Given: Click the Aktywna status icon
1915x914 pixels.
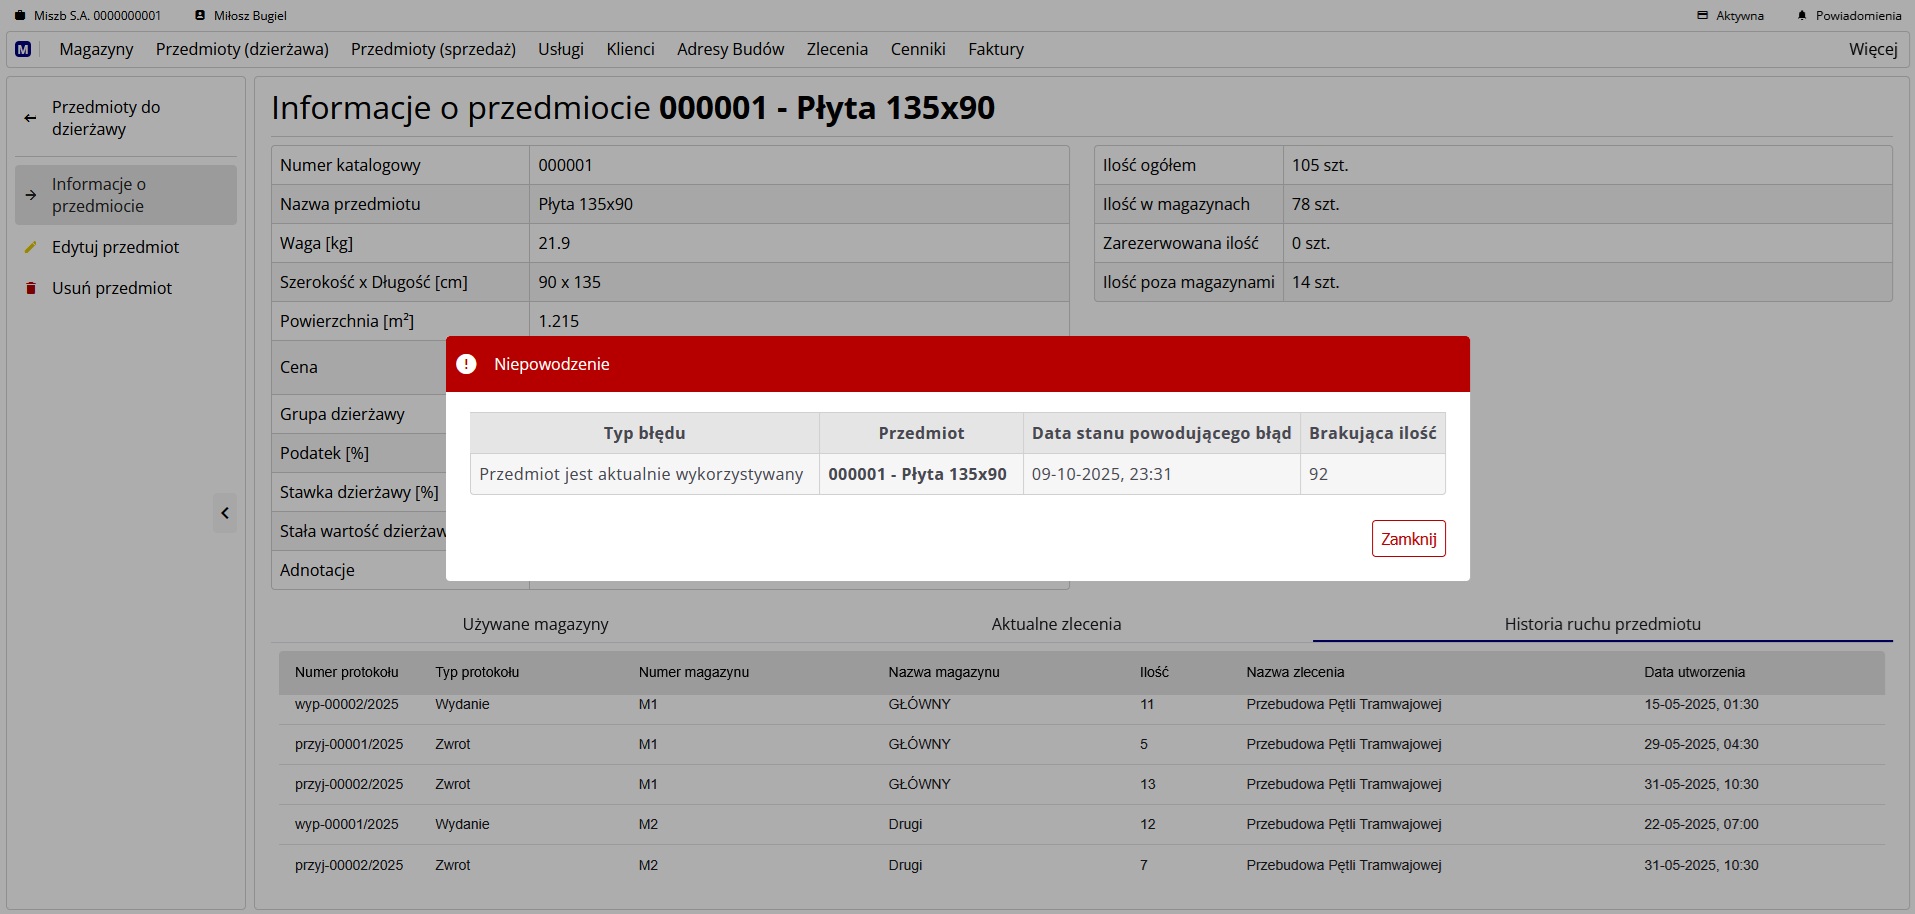Looking at the screenshot, I should click(1703, 16).
